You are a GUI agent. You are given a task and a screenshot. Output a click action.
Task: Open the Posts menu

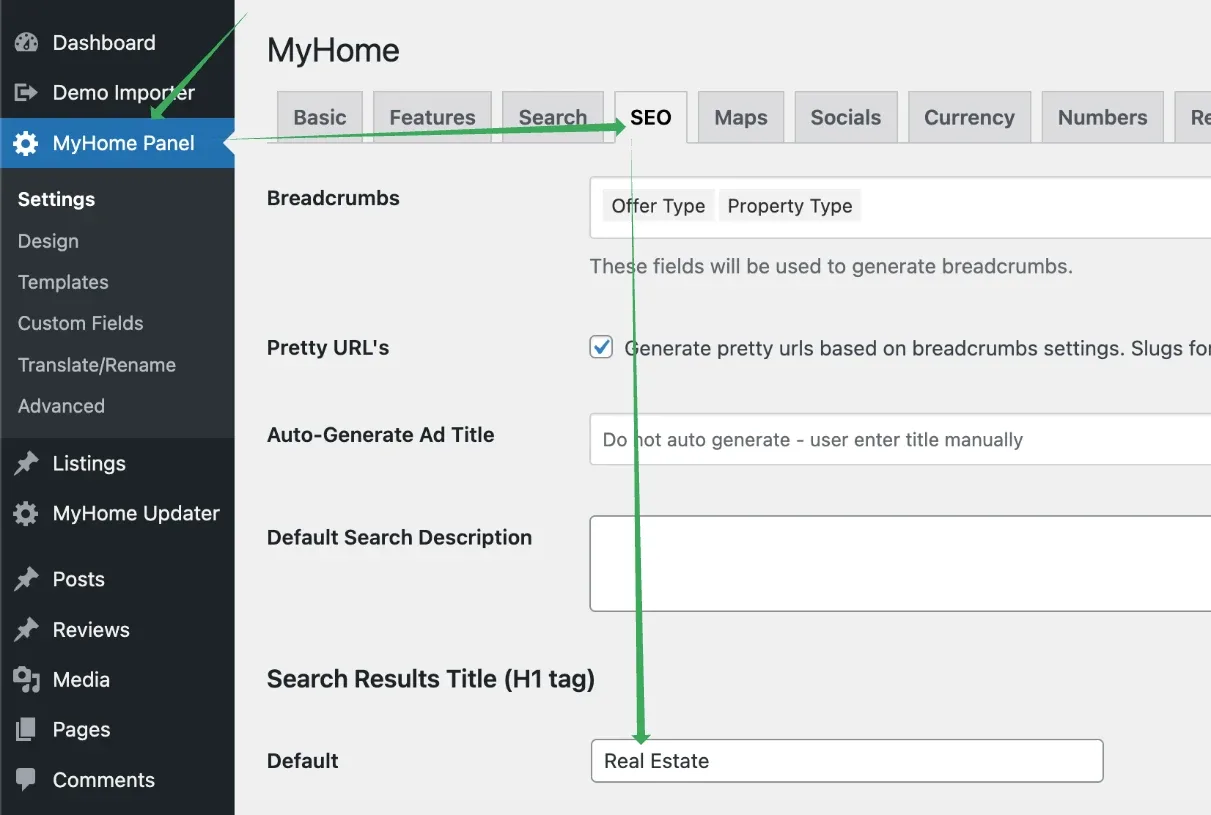(x=117, y=579)
